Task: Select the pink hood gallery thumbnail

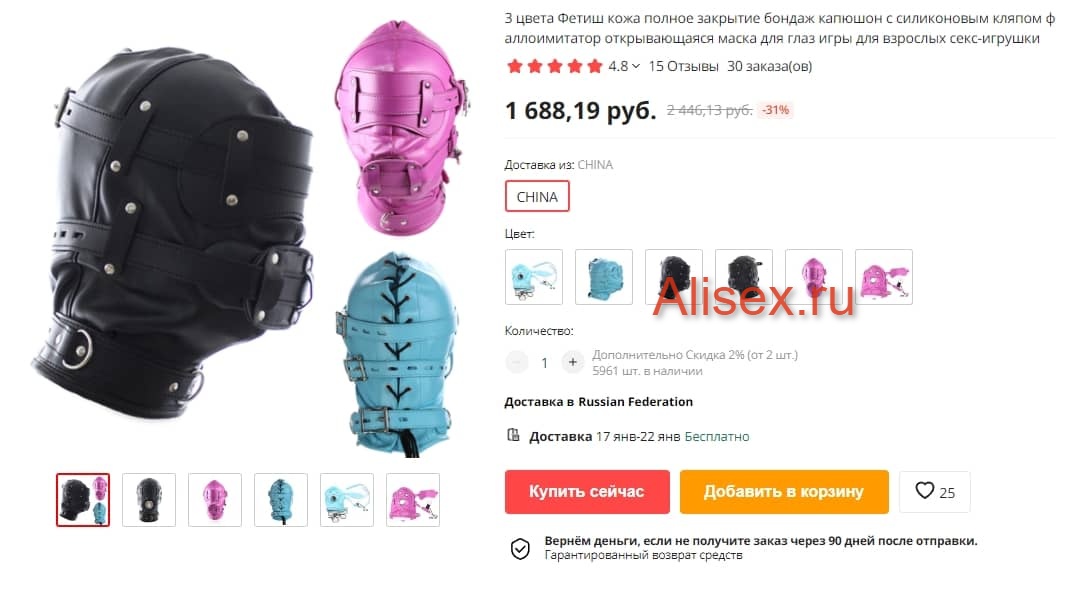Action: [x=215, y=500]
